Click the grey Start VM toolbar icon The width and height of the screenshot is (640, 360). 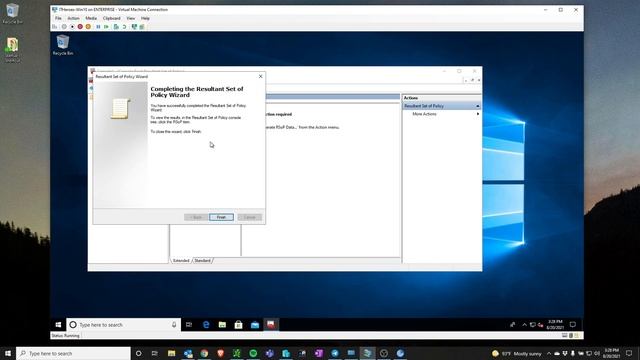click(x=64, y=27)
